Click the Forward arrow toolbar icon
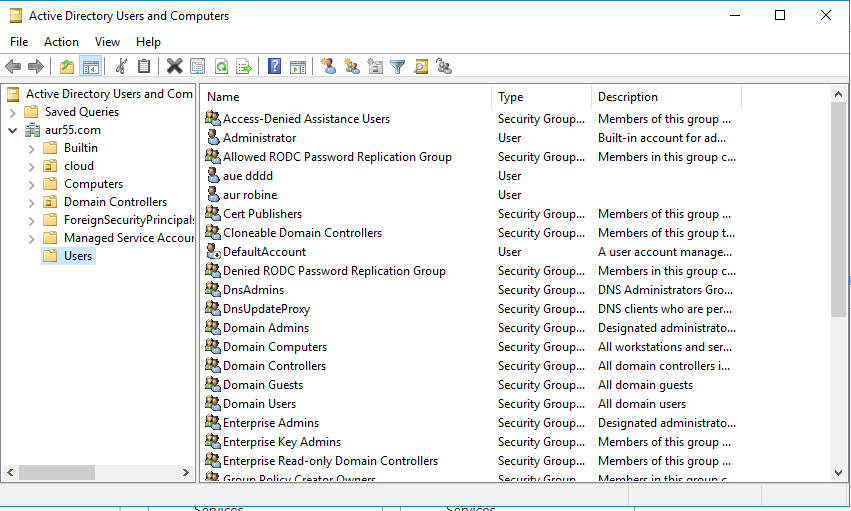851x511 pixels. (36, 67)
